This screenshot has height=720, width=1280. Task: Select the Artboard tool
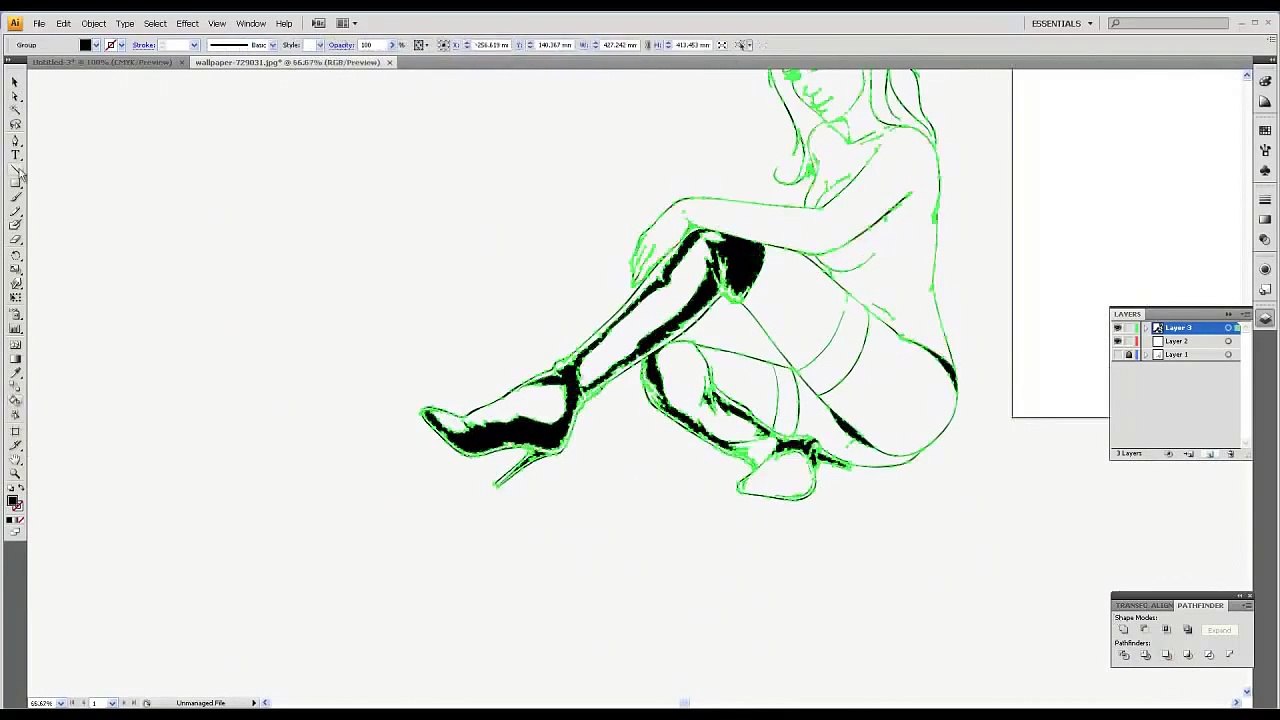coord(15,431)
